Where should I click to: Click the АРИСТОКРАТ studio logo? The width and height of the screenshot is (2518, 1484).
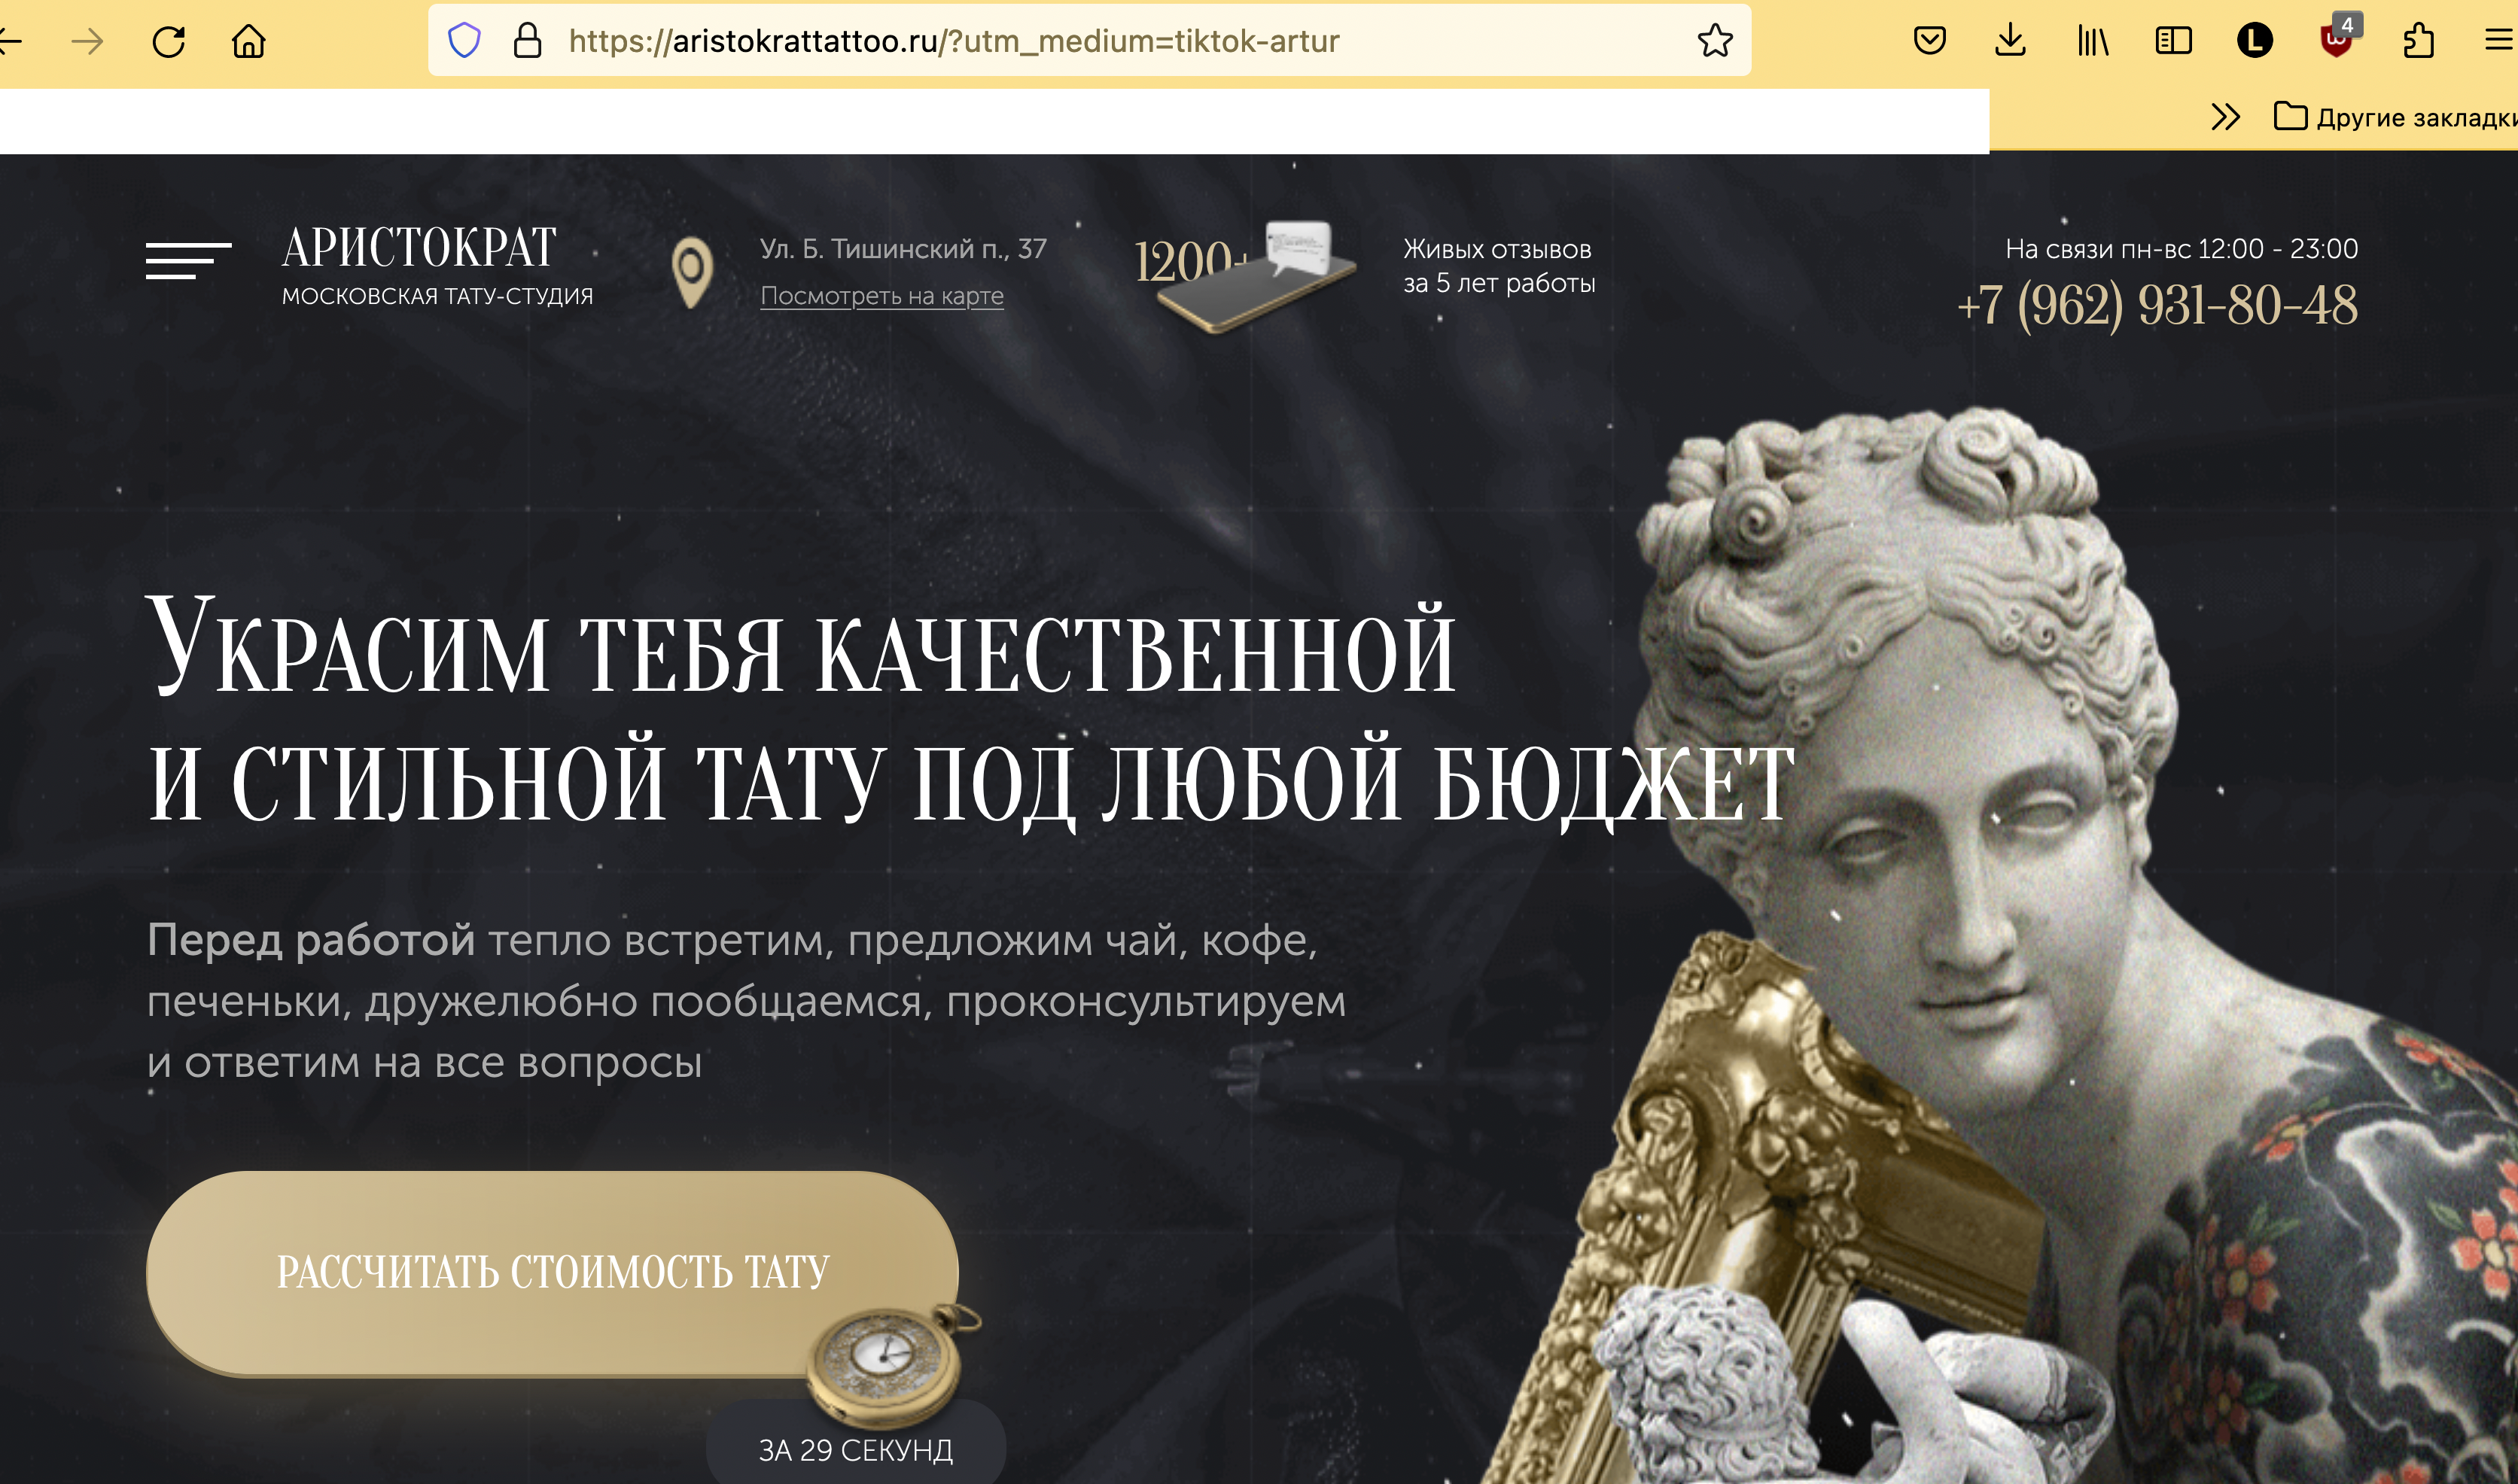coord(437,265)
